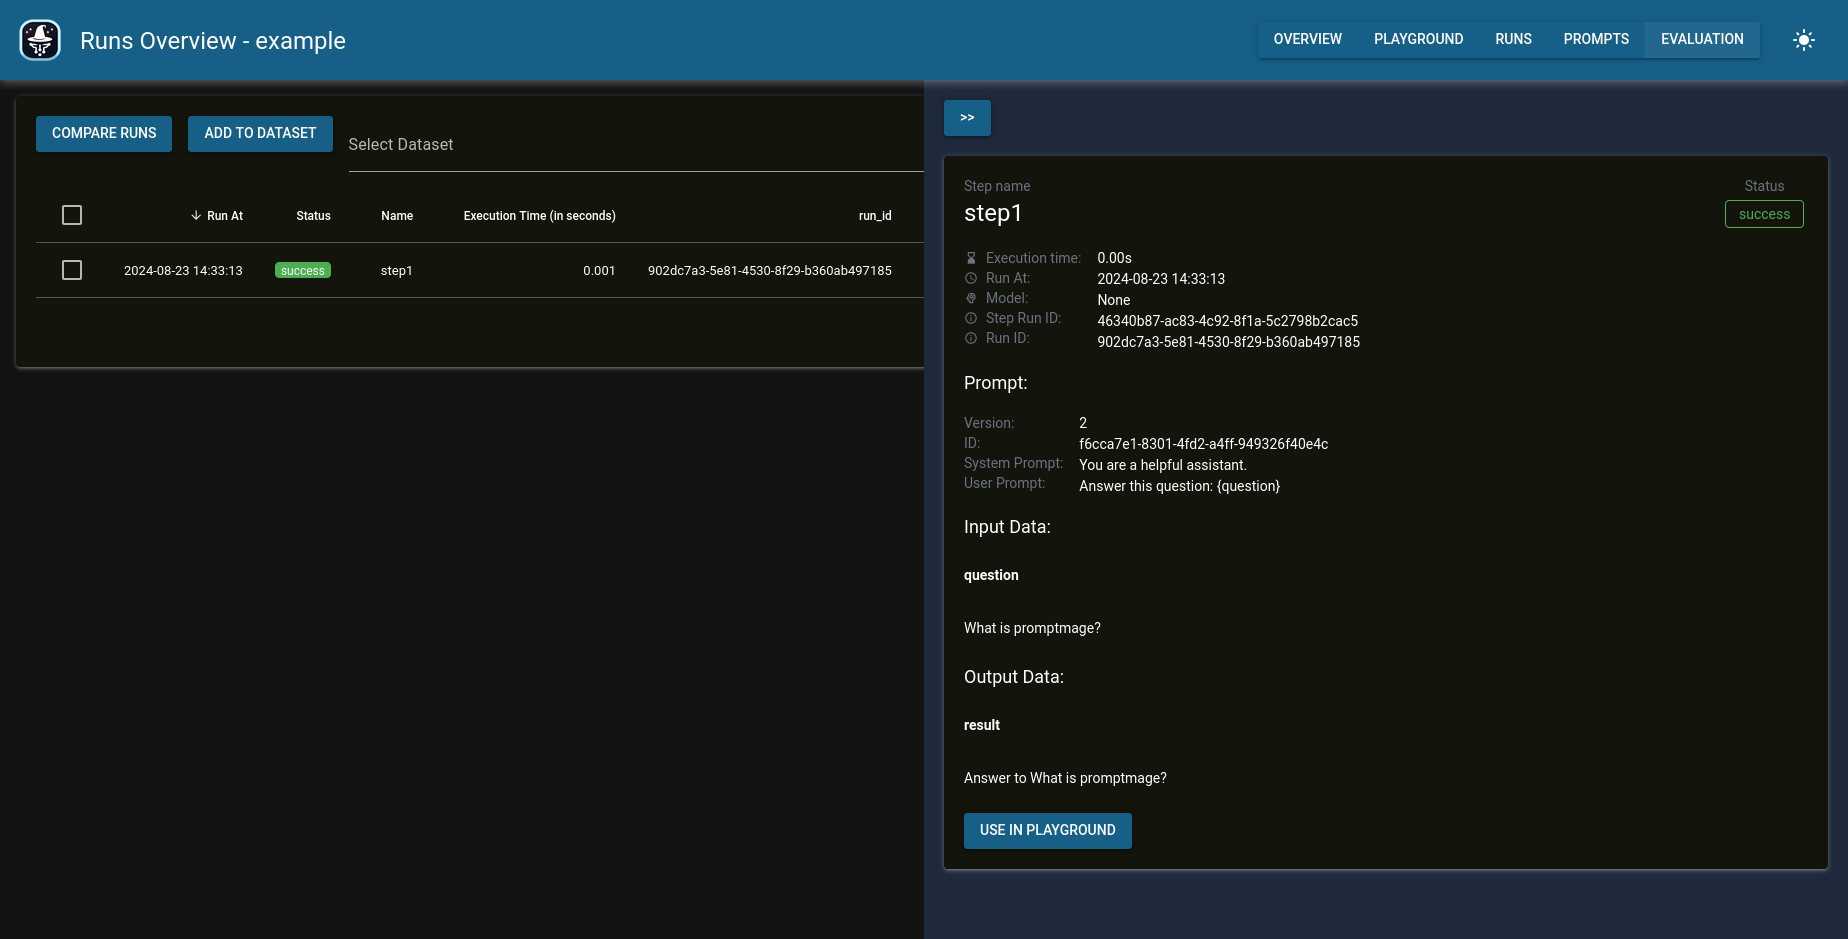Click the green success badge in table row
Image resolution: width=1848 pixels, height=939 pixels.
click(x=303, y=270)
